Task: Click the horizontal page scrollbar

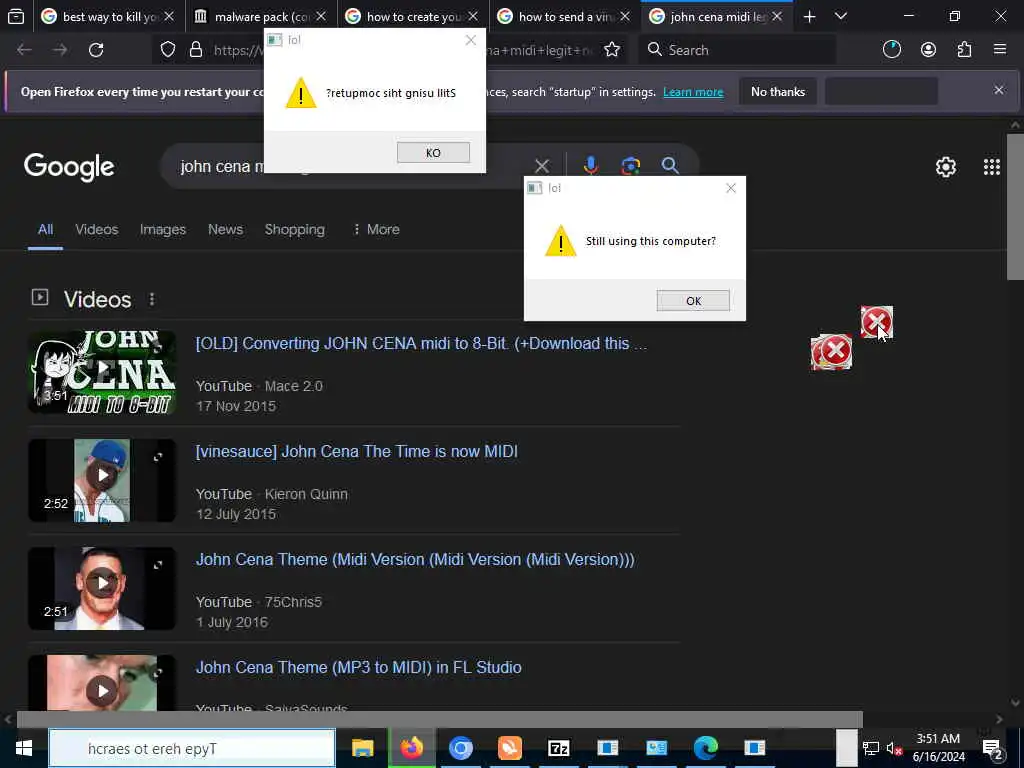Action: (x=440, y=719)
